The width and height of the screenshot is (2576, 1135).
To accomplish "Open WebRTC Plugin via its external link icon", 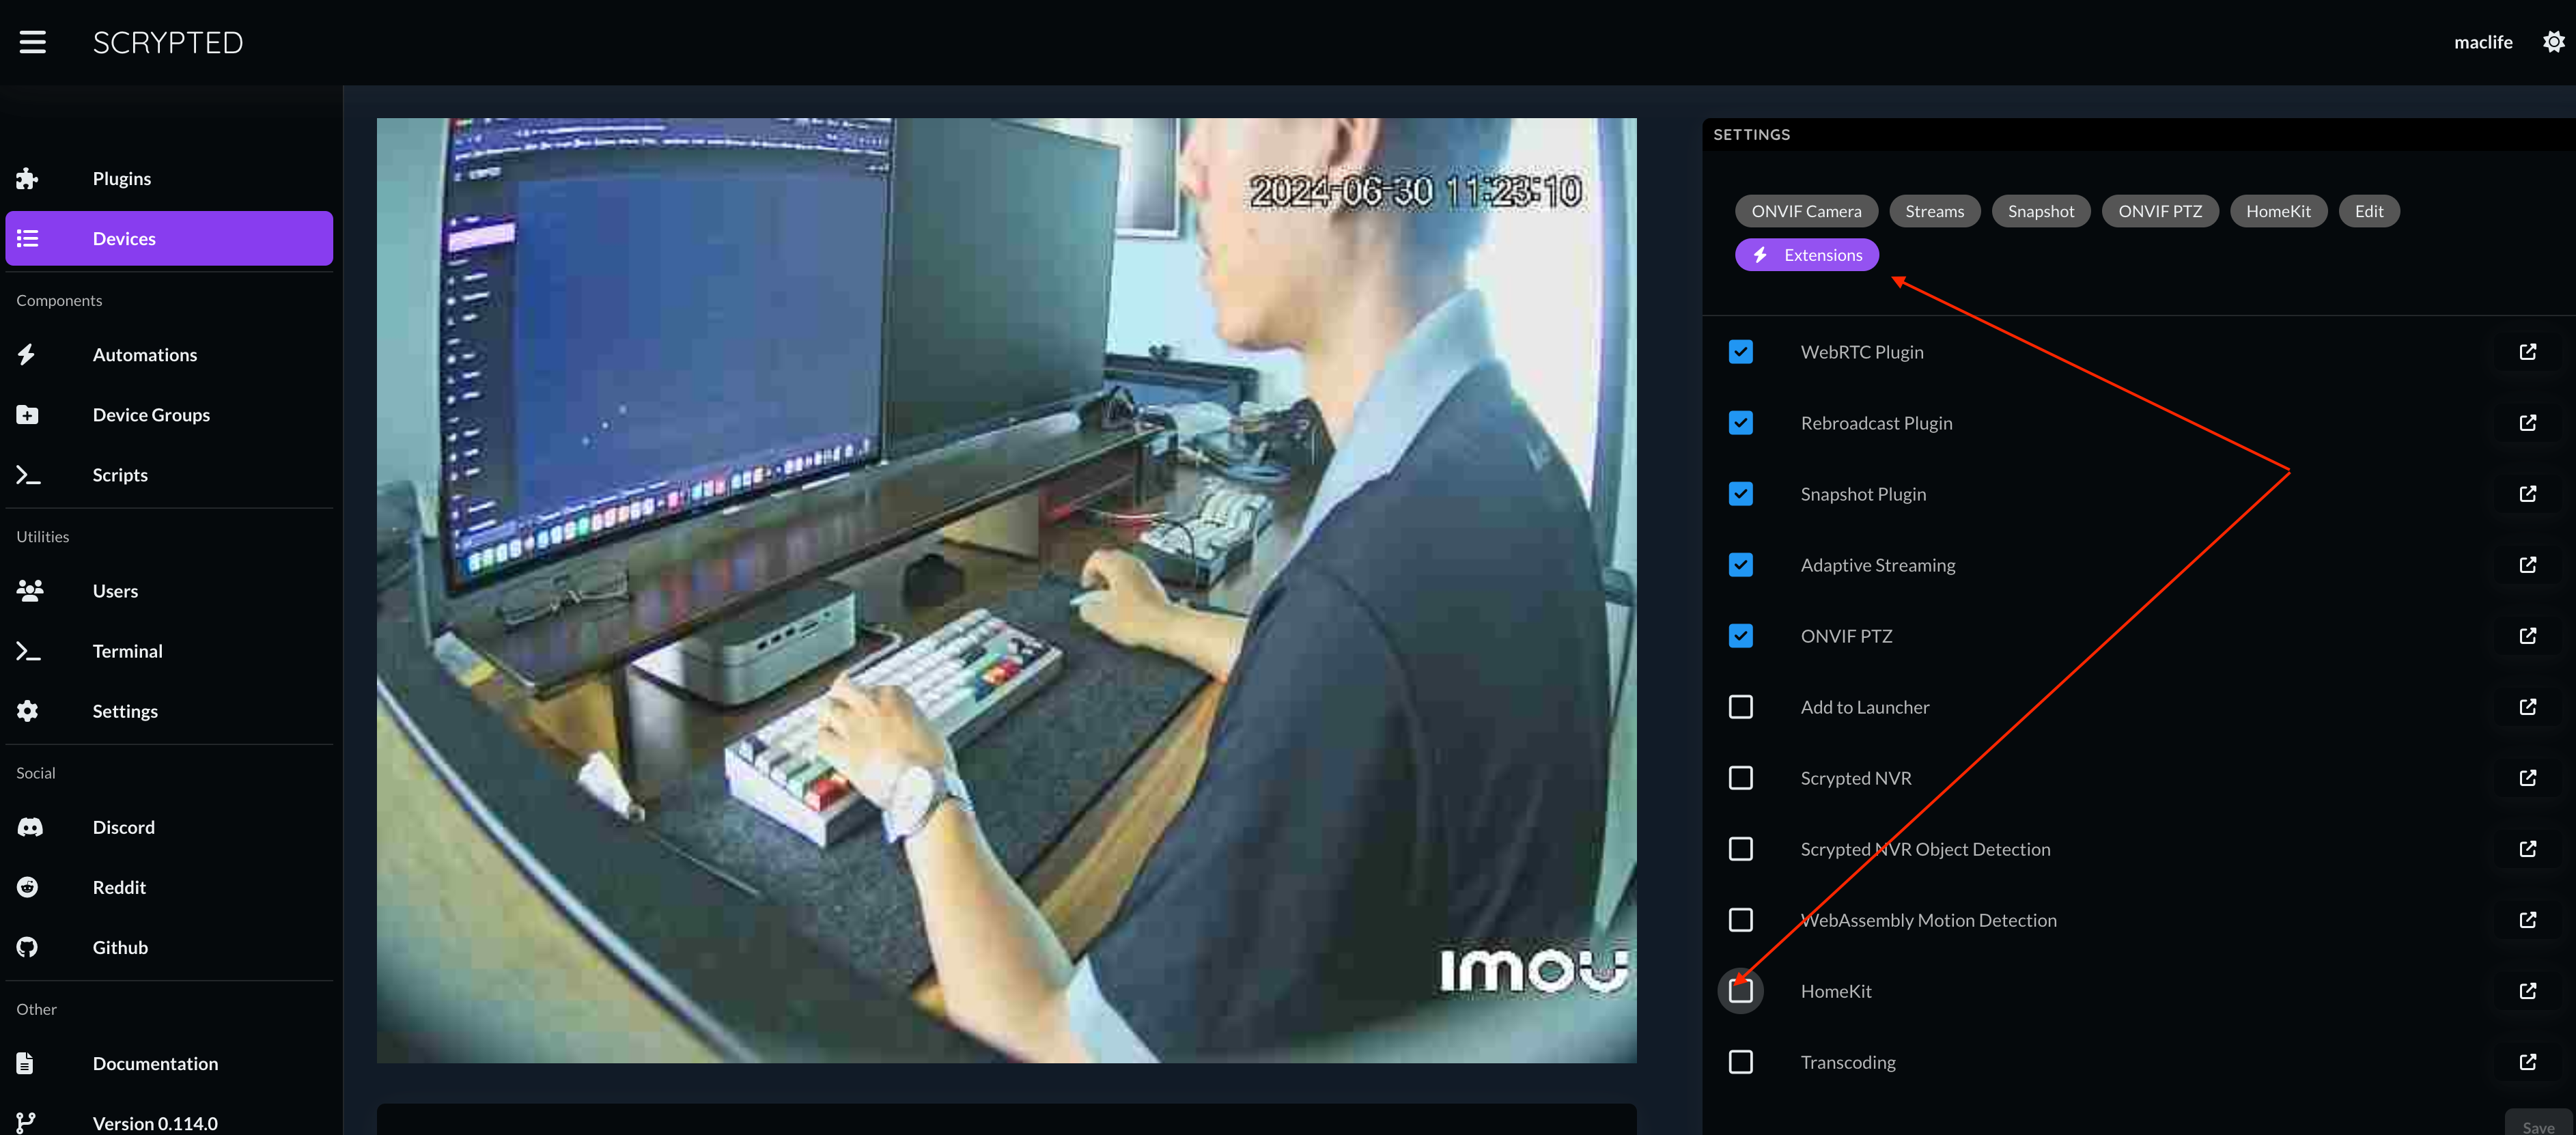I will 2528,352.
